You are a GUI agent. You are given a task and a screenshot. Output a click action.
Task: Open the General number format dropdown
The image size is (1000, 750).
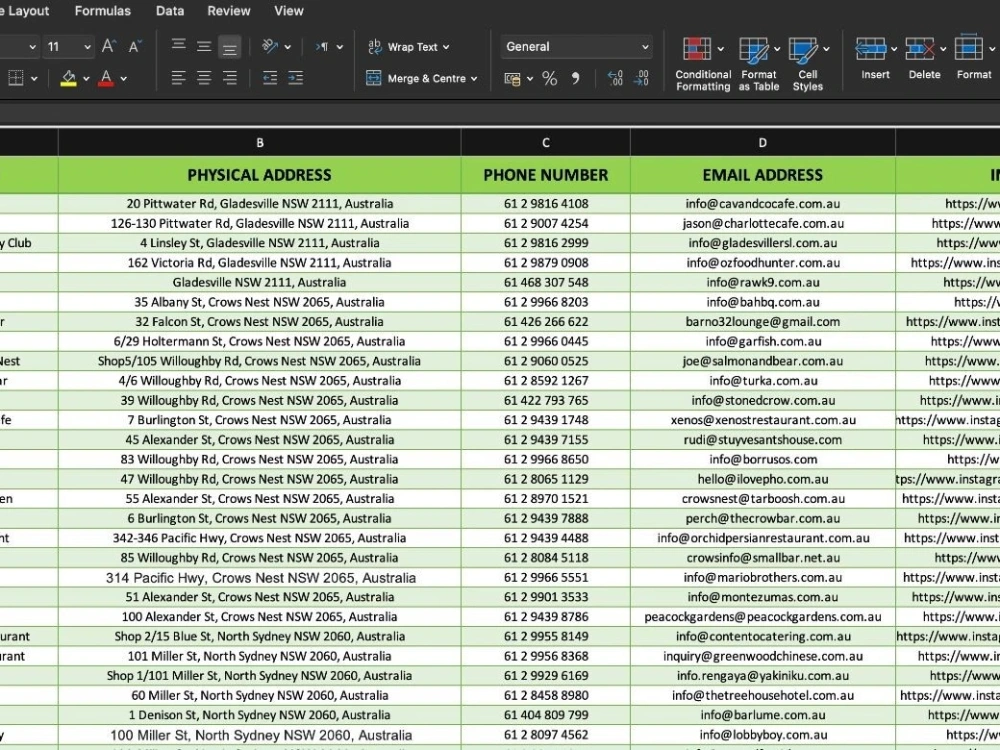(x=577, y=47)
